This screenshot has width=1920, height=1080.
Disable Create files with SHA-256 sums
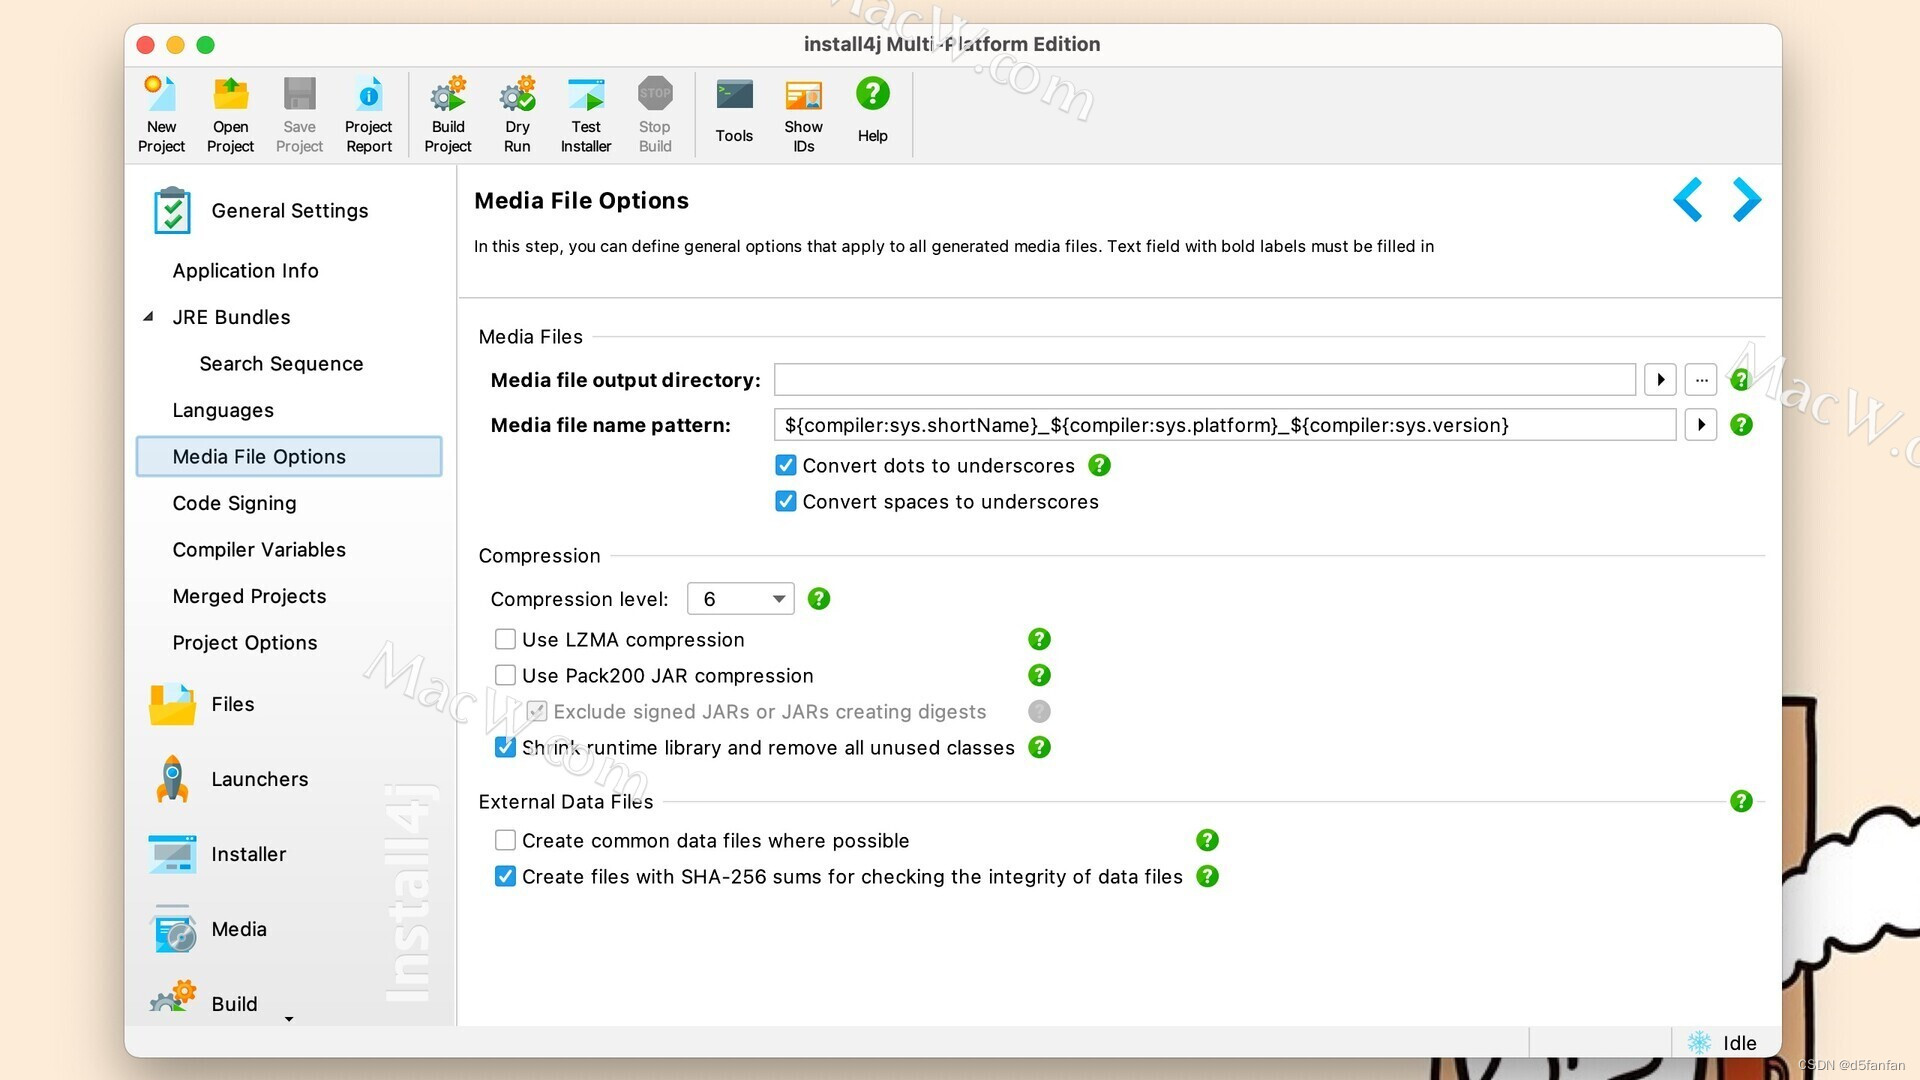pyautogui.click(x=505, y=876)
